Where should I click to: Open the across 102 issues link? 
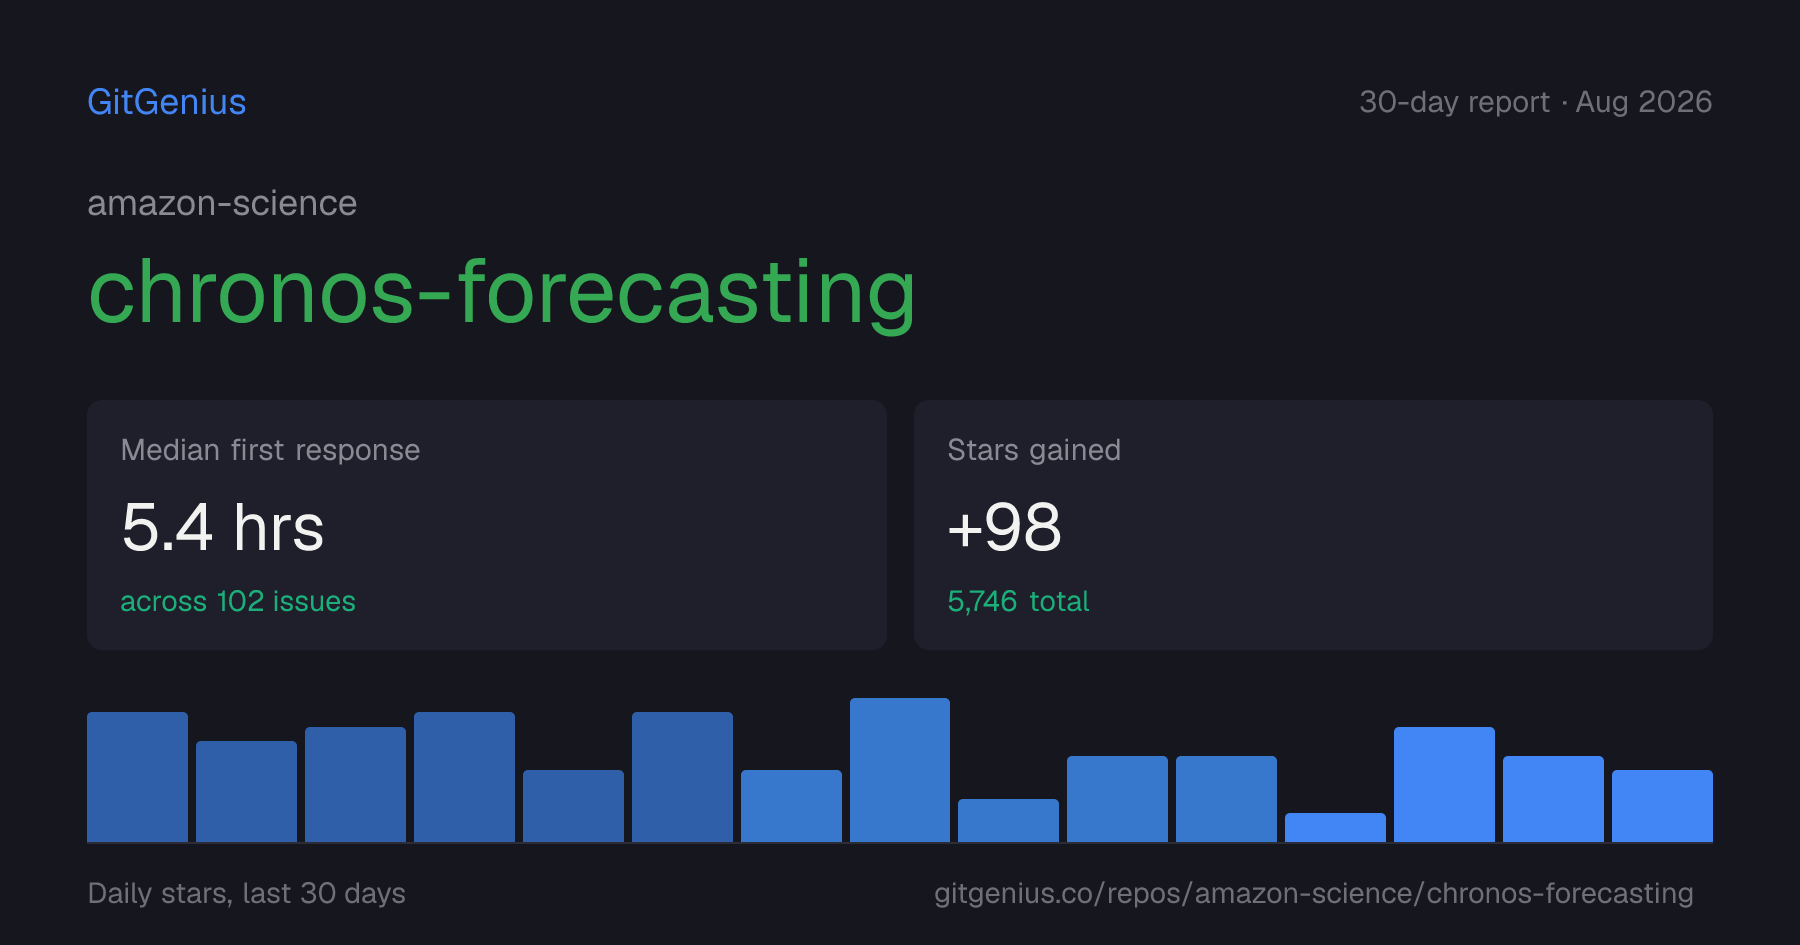238,601
